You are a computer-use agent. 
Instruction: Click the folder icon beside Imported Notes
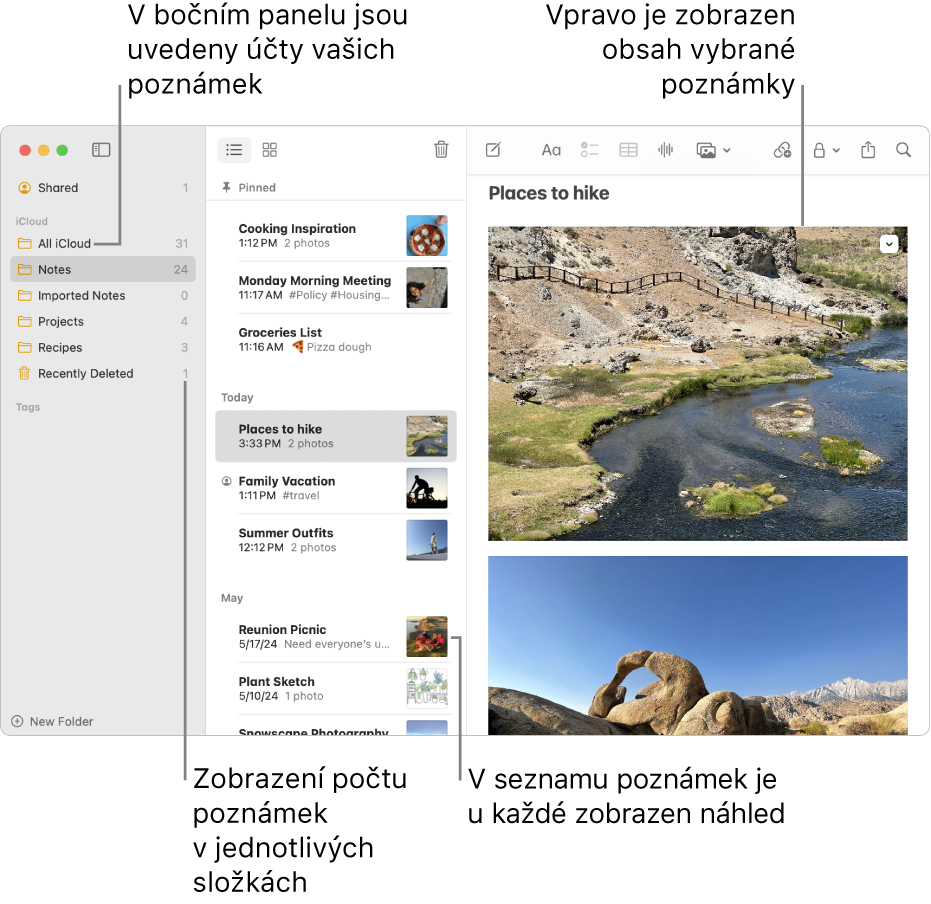pyautogui.click(x=24, y=295)
